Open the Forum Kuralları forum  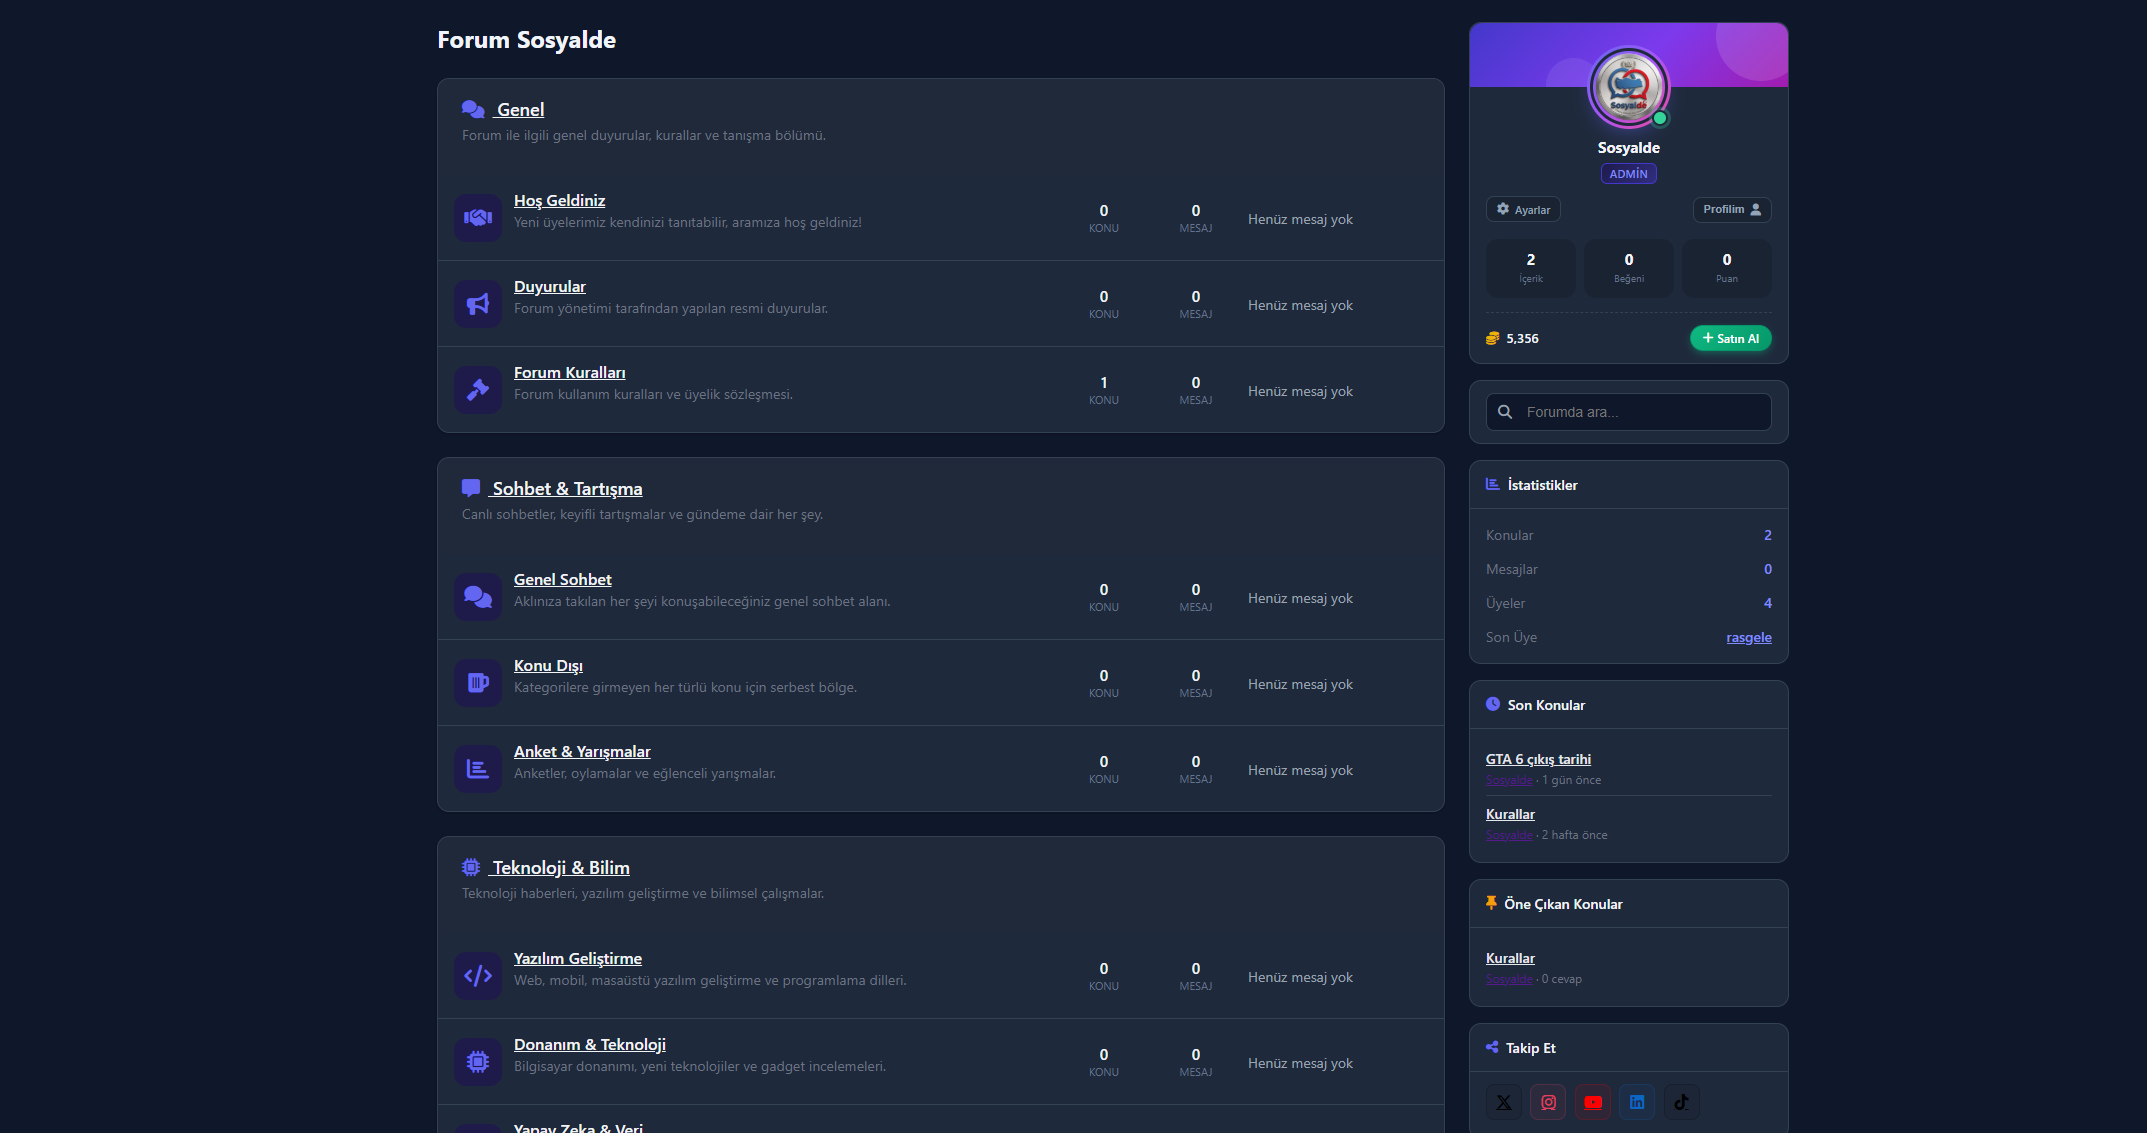(x=570, y=372)
